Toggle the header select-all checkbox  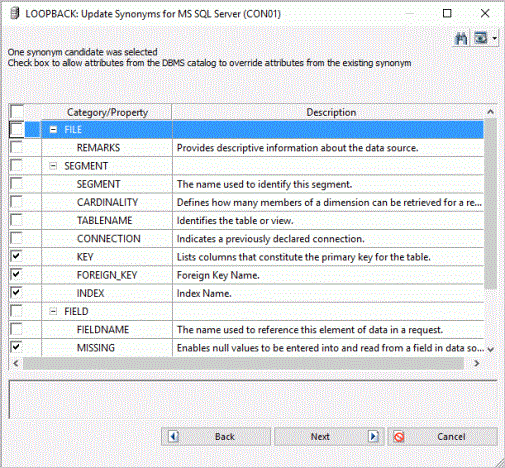[x=17, y=111]
